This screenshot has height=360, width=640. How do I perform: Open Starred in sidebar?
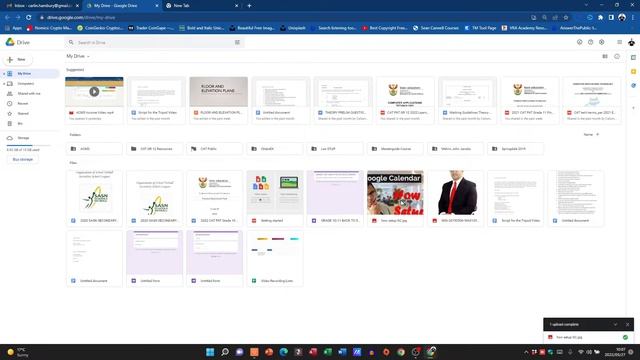30,113
